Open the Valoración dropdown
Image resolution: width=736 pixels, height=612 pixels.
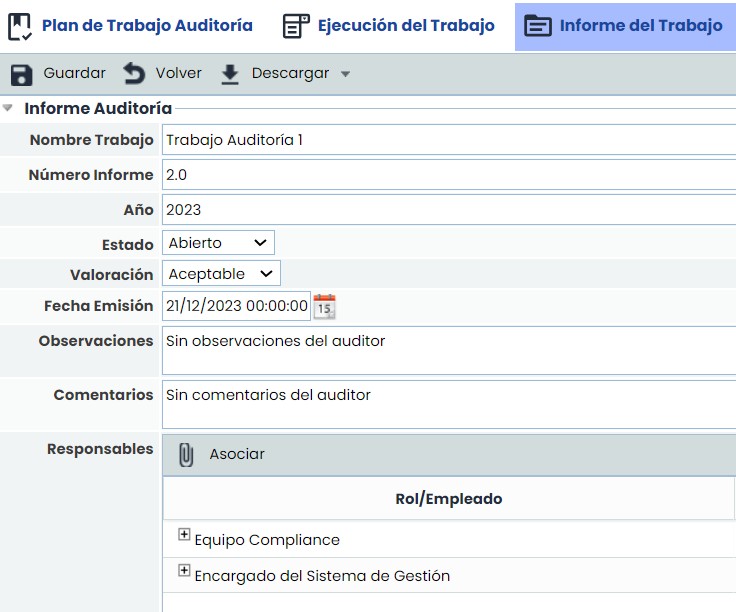click(x=221, y=274)
